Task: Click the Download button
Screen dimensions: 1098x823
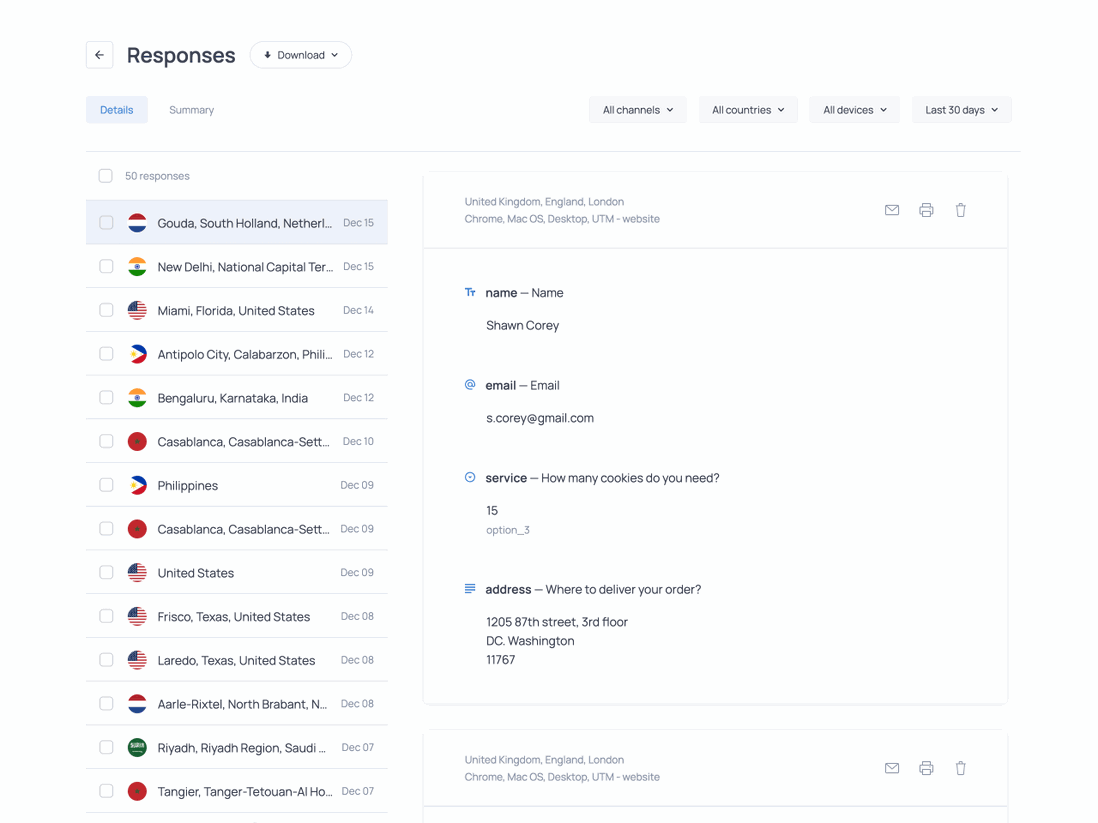Action: click(300, 55)
